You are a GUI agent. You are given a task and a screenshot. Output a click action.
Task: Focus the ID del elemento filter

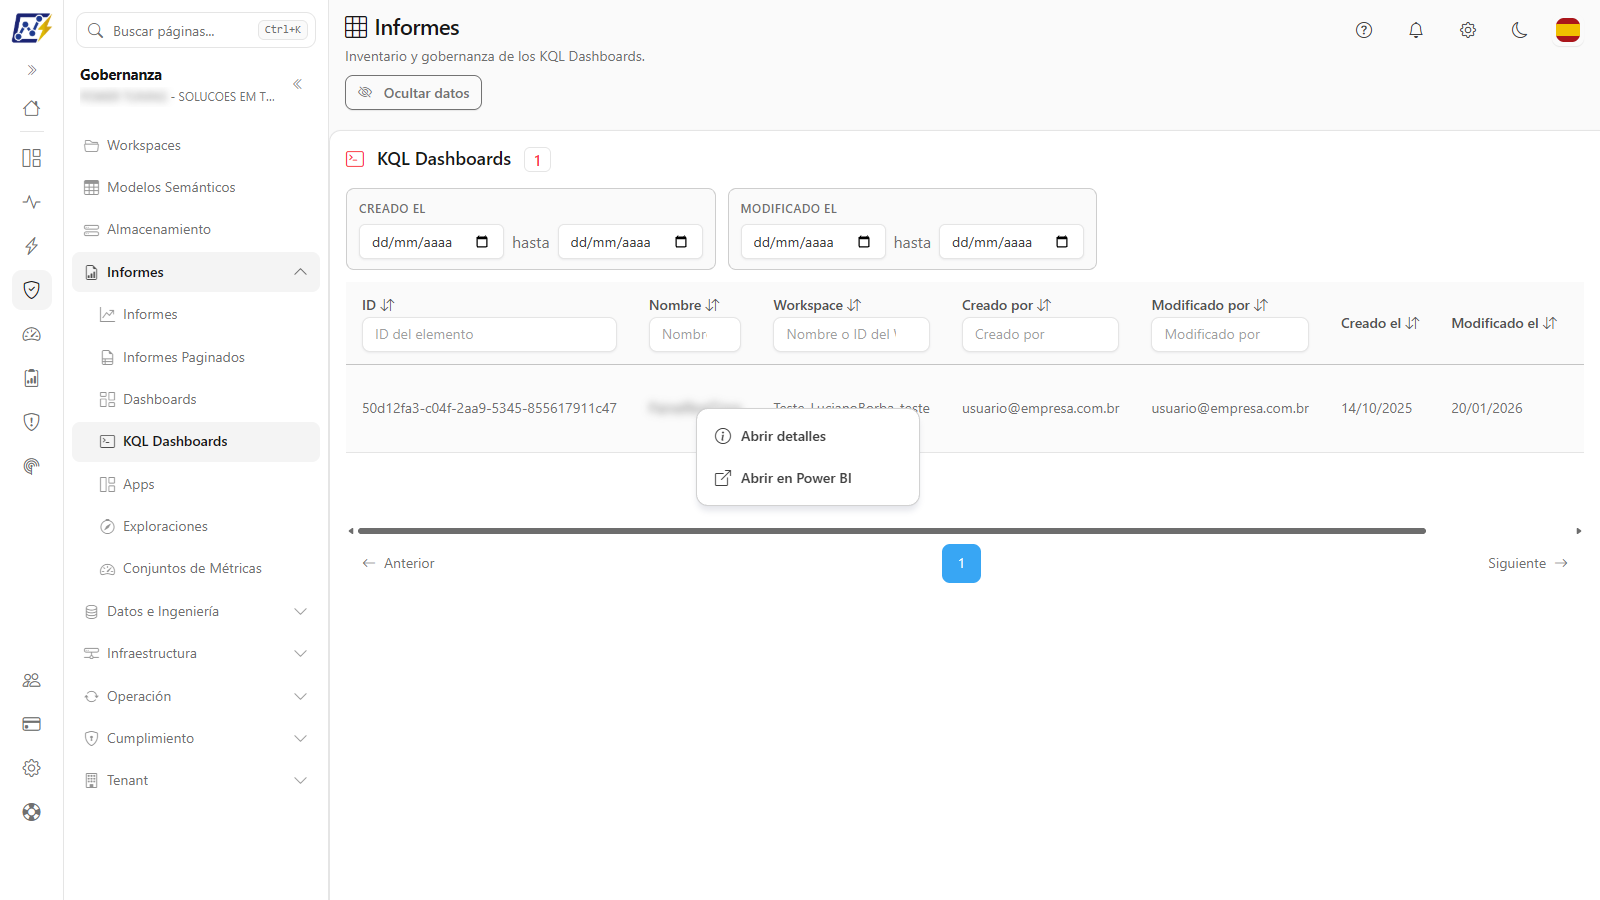point(489,334)
